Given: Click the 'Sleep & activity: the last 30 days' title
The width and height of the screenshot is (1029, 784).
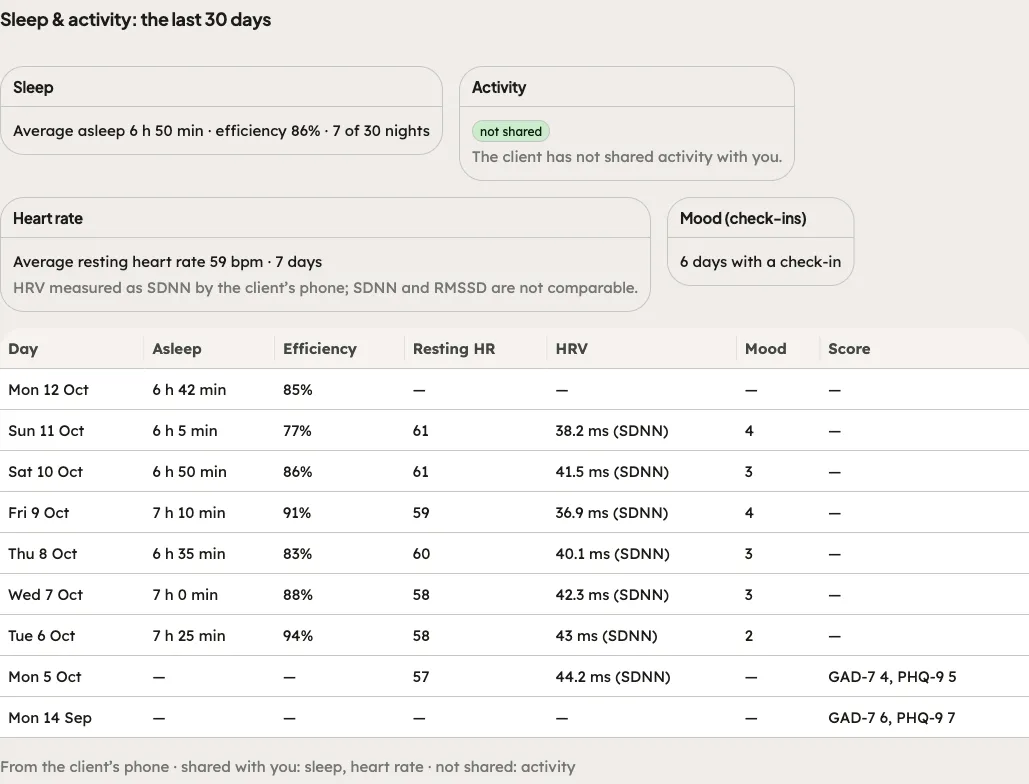Looking at the screenshot, I should tap(135, 20).
